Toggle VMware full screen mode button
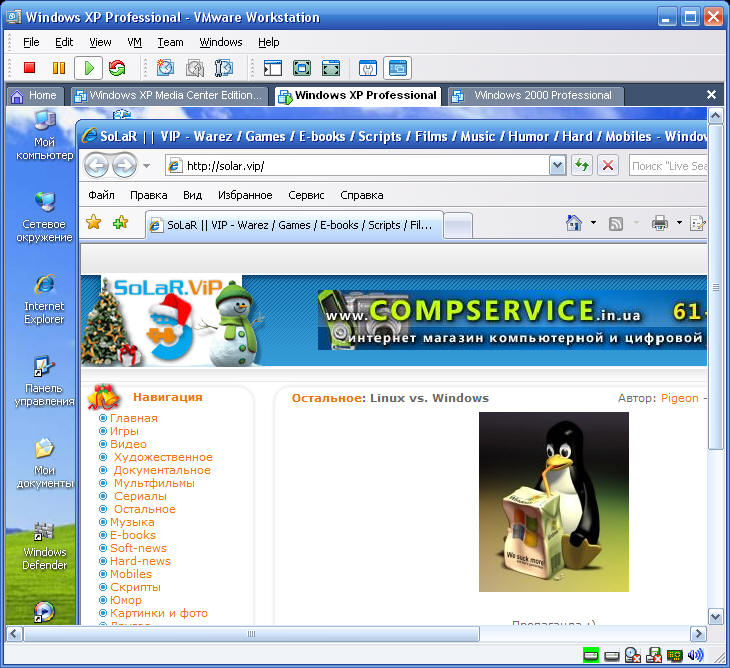The image size is (730, 668). [302, 68]
